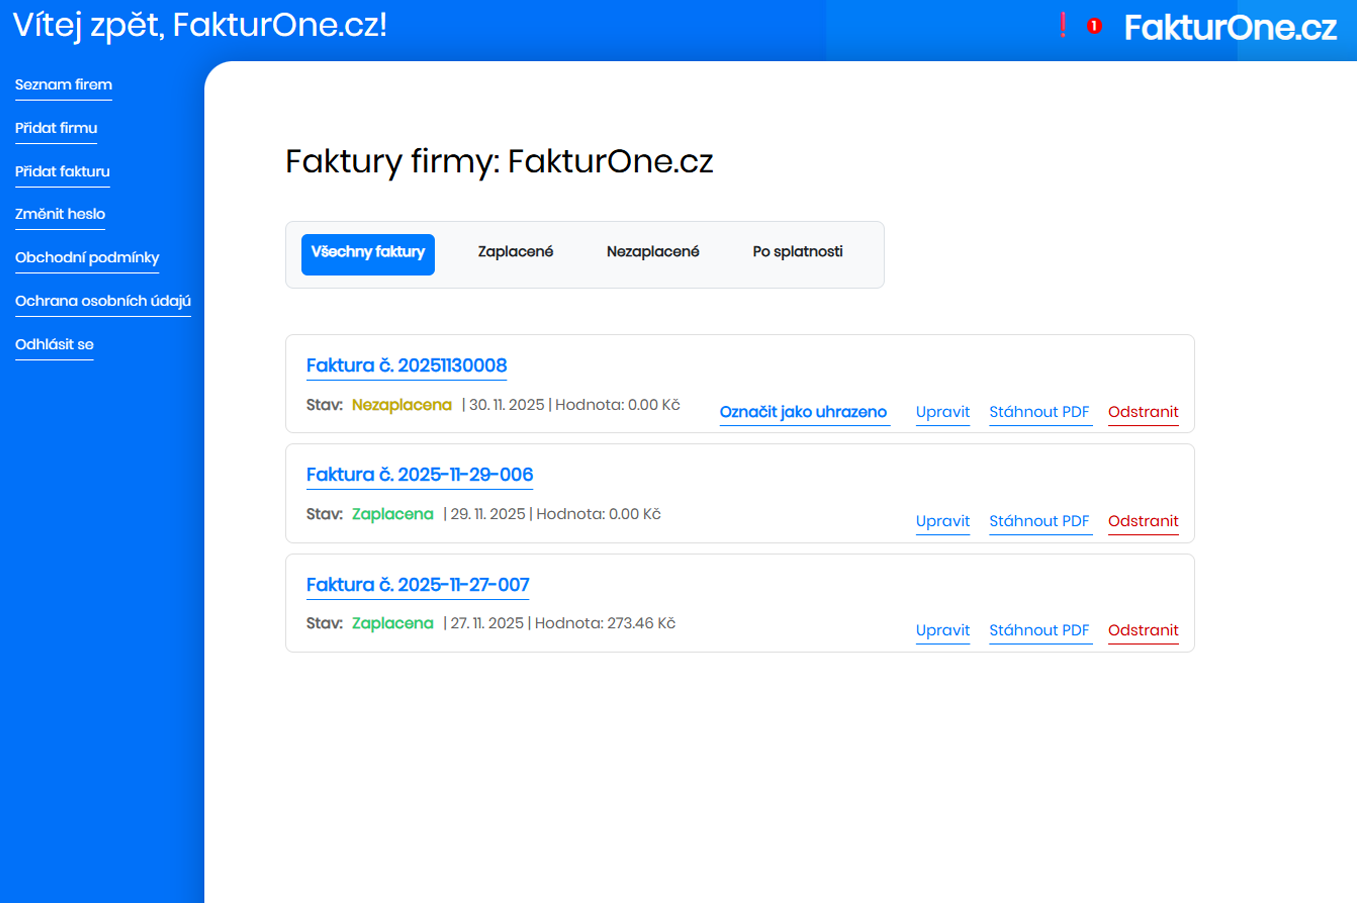Open invoice Faktura č. 20251130008
This screenshot has width=1357, height=903.
[406, 365]
